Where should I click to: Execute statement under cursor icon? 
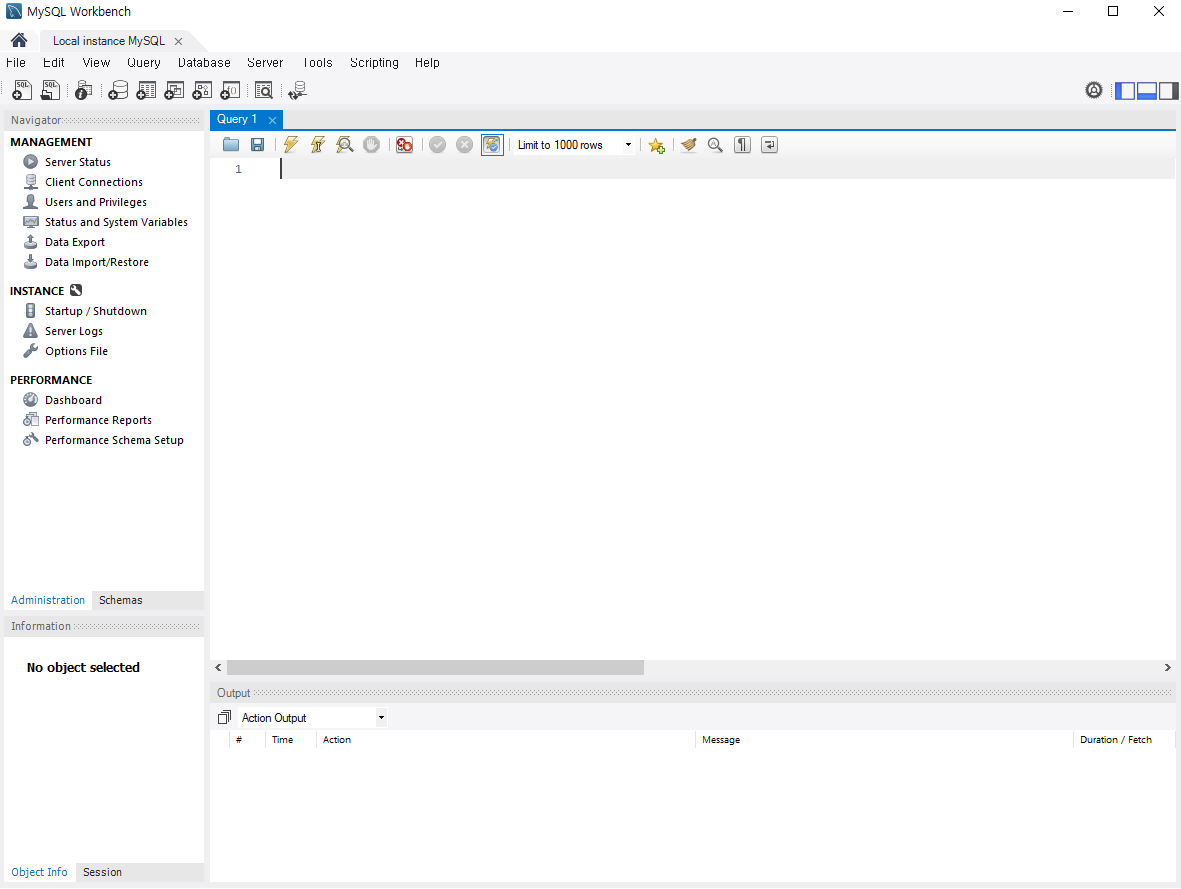point(318,145)
